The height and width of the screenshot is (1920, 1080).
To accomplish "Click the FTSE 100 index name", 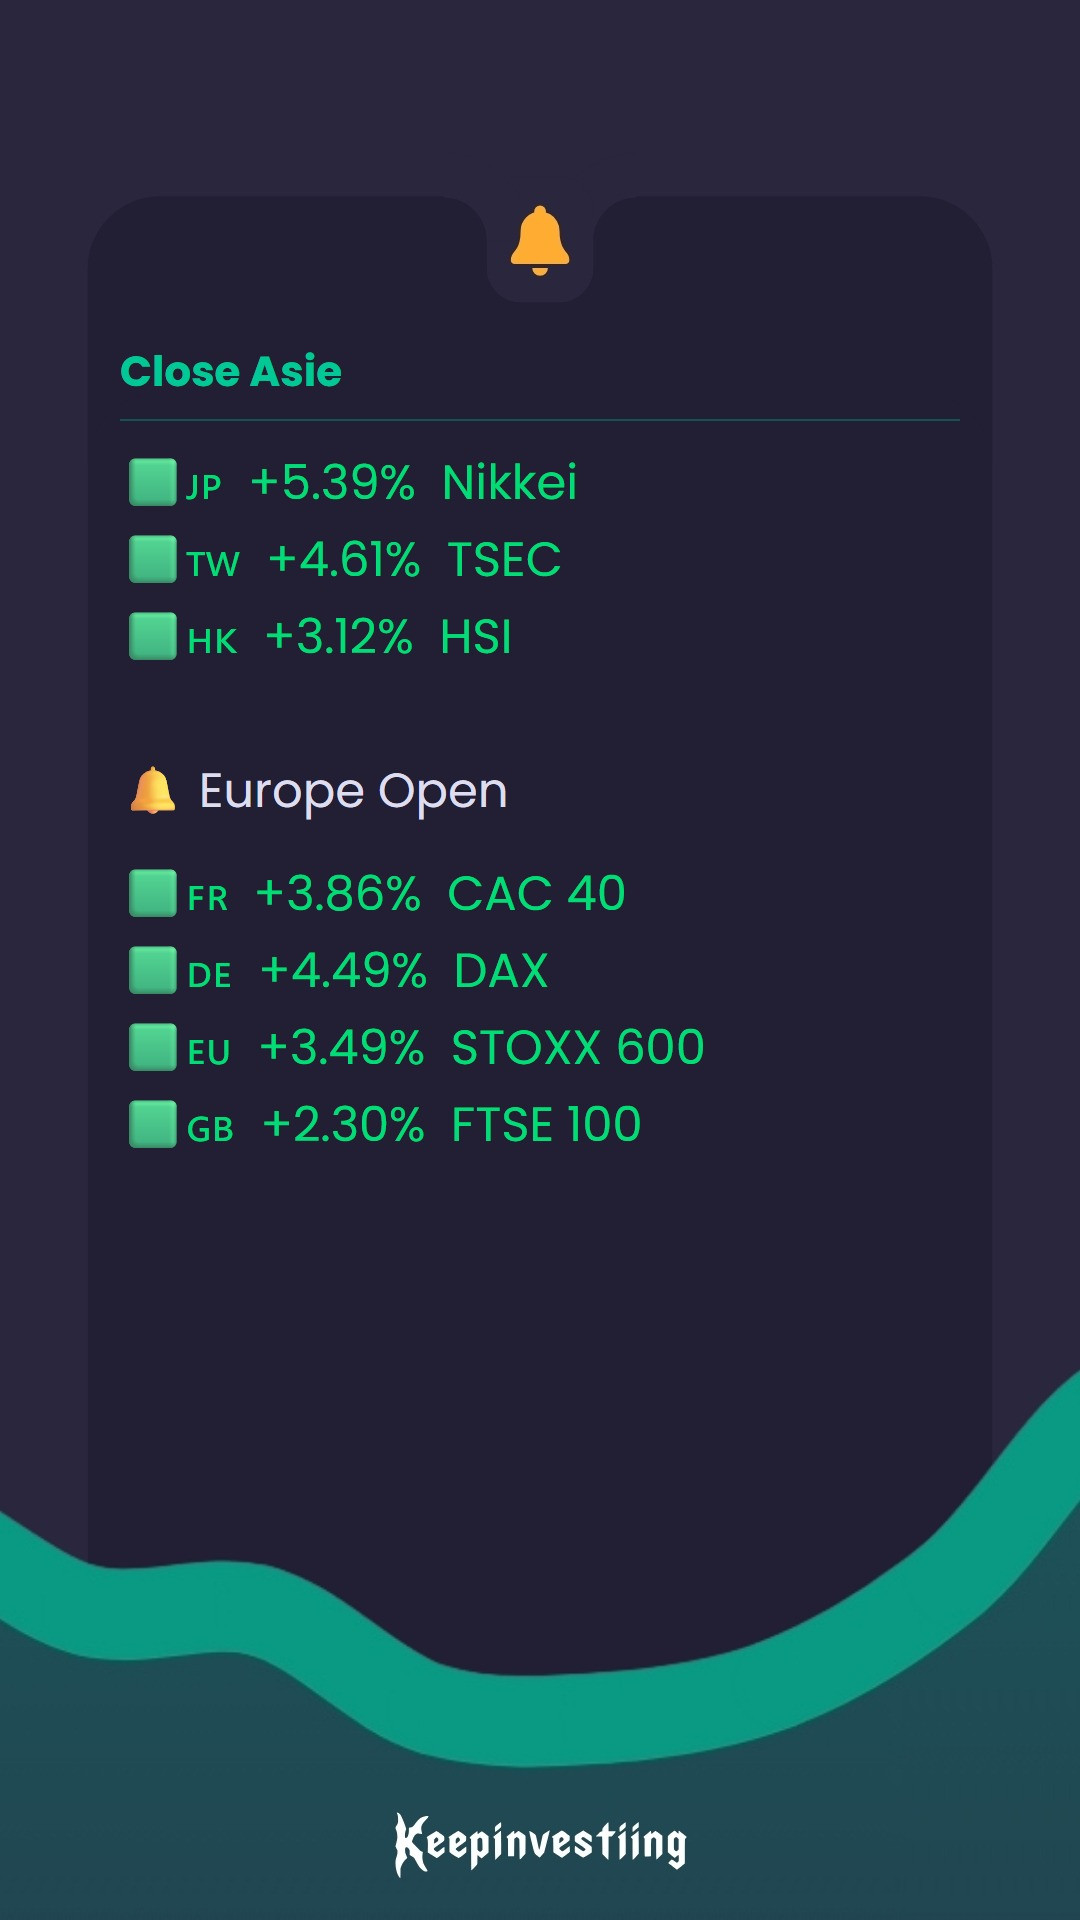I will (x=546, y=1125).
